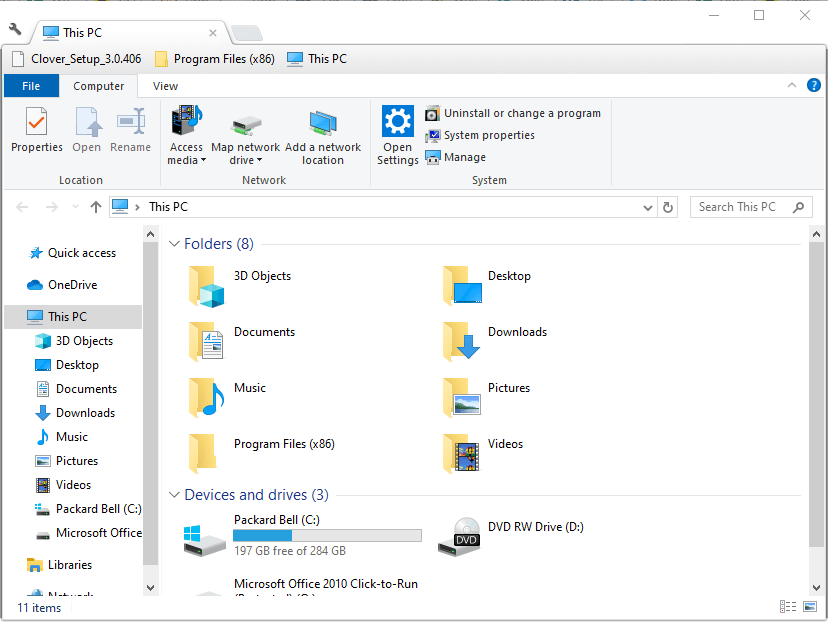The image size is (828, 622).
Task: Select Downloads in the navigation pane
Action: pyautogui.click(x=75, y=413)
